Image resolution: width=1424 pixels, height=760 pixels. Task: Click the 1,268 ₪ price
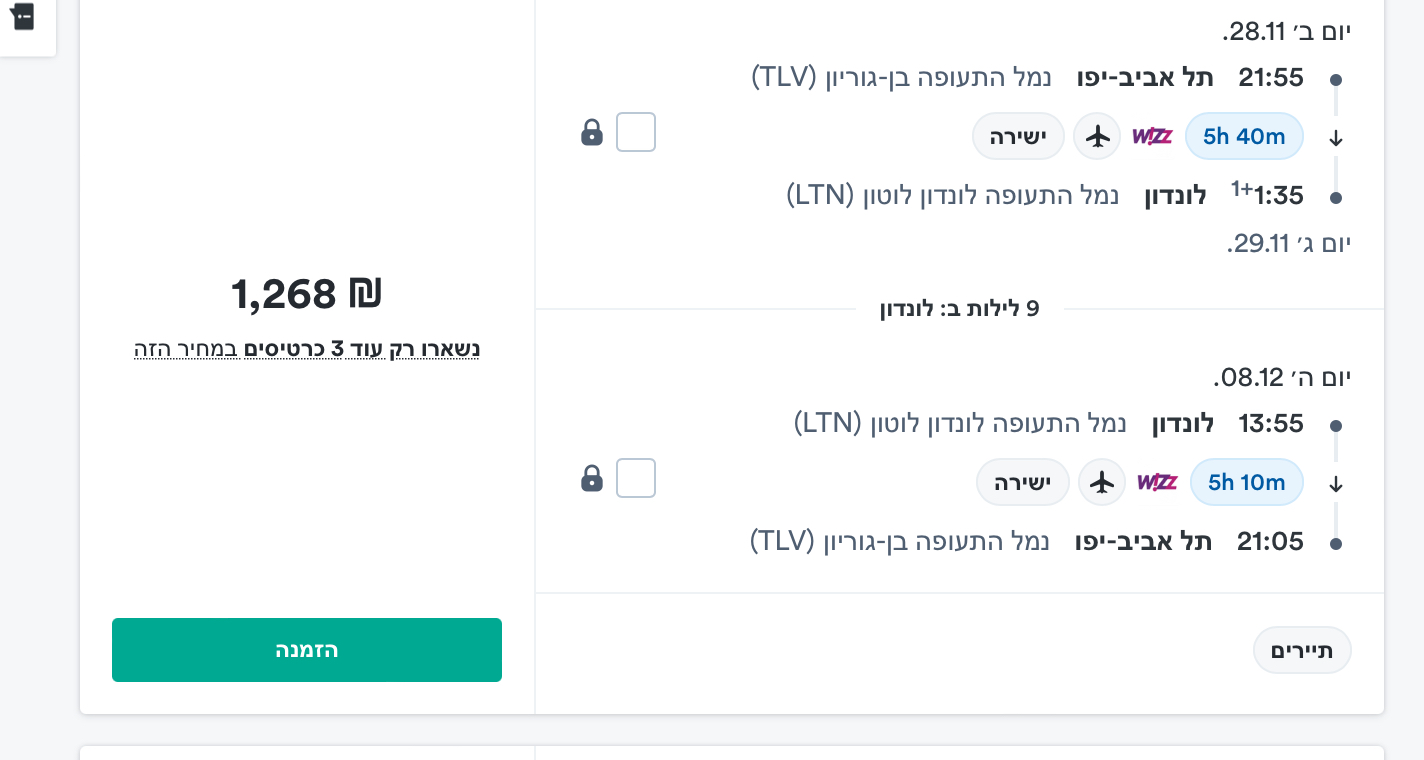[307, 294]
